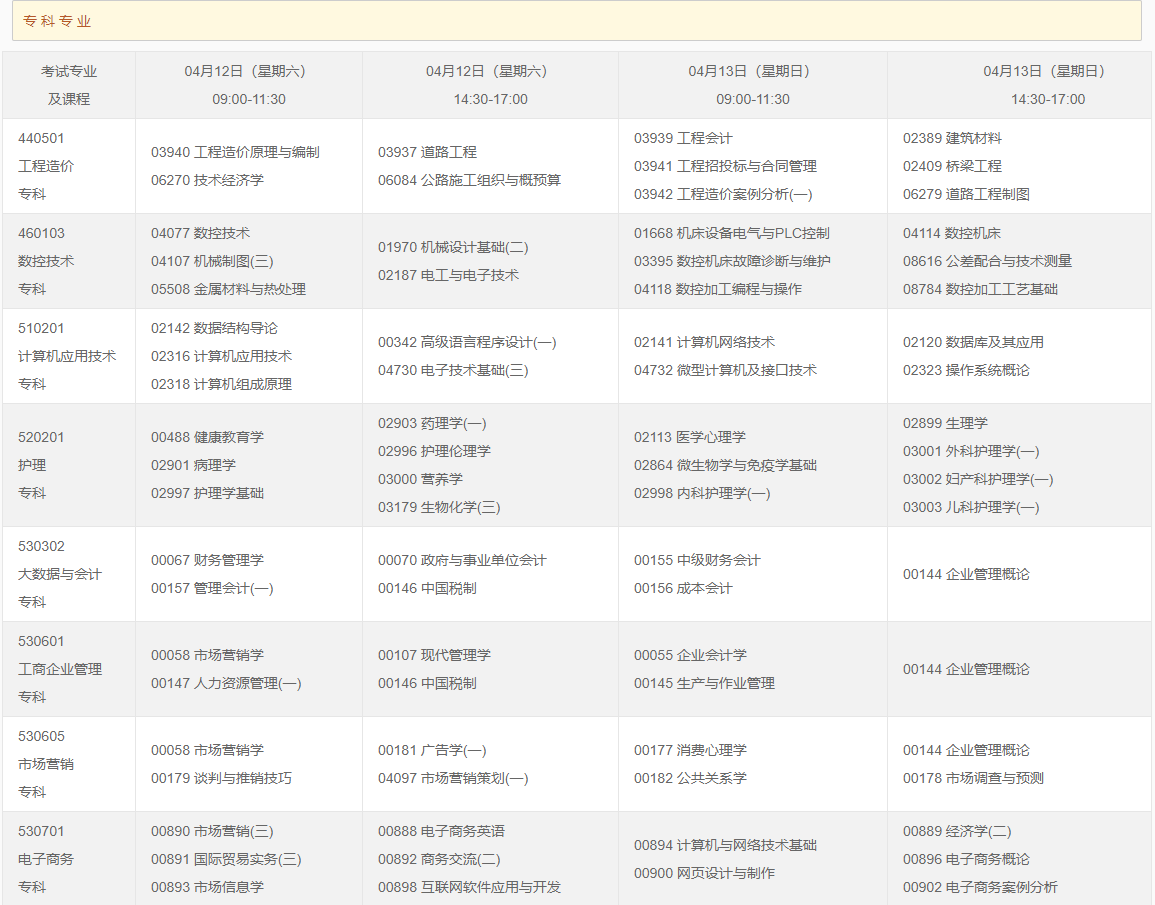Click course 06270 技术经济学
The image size is (1155, 905).
pos(207,180)
